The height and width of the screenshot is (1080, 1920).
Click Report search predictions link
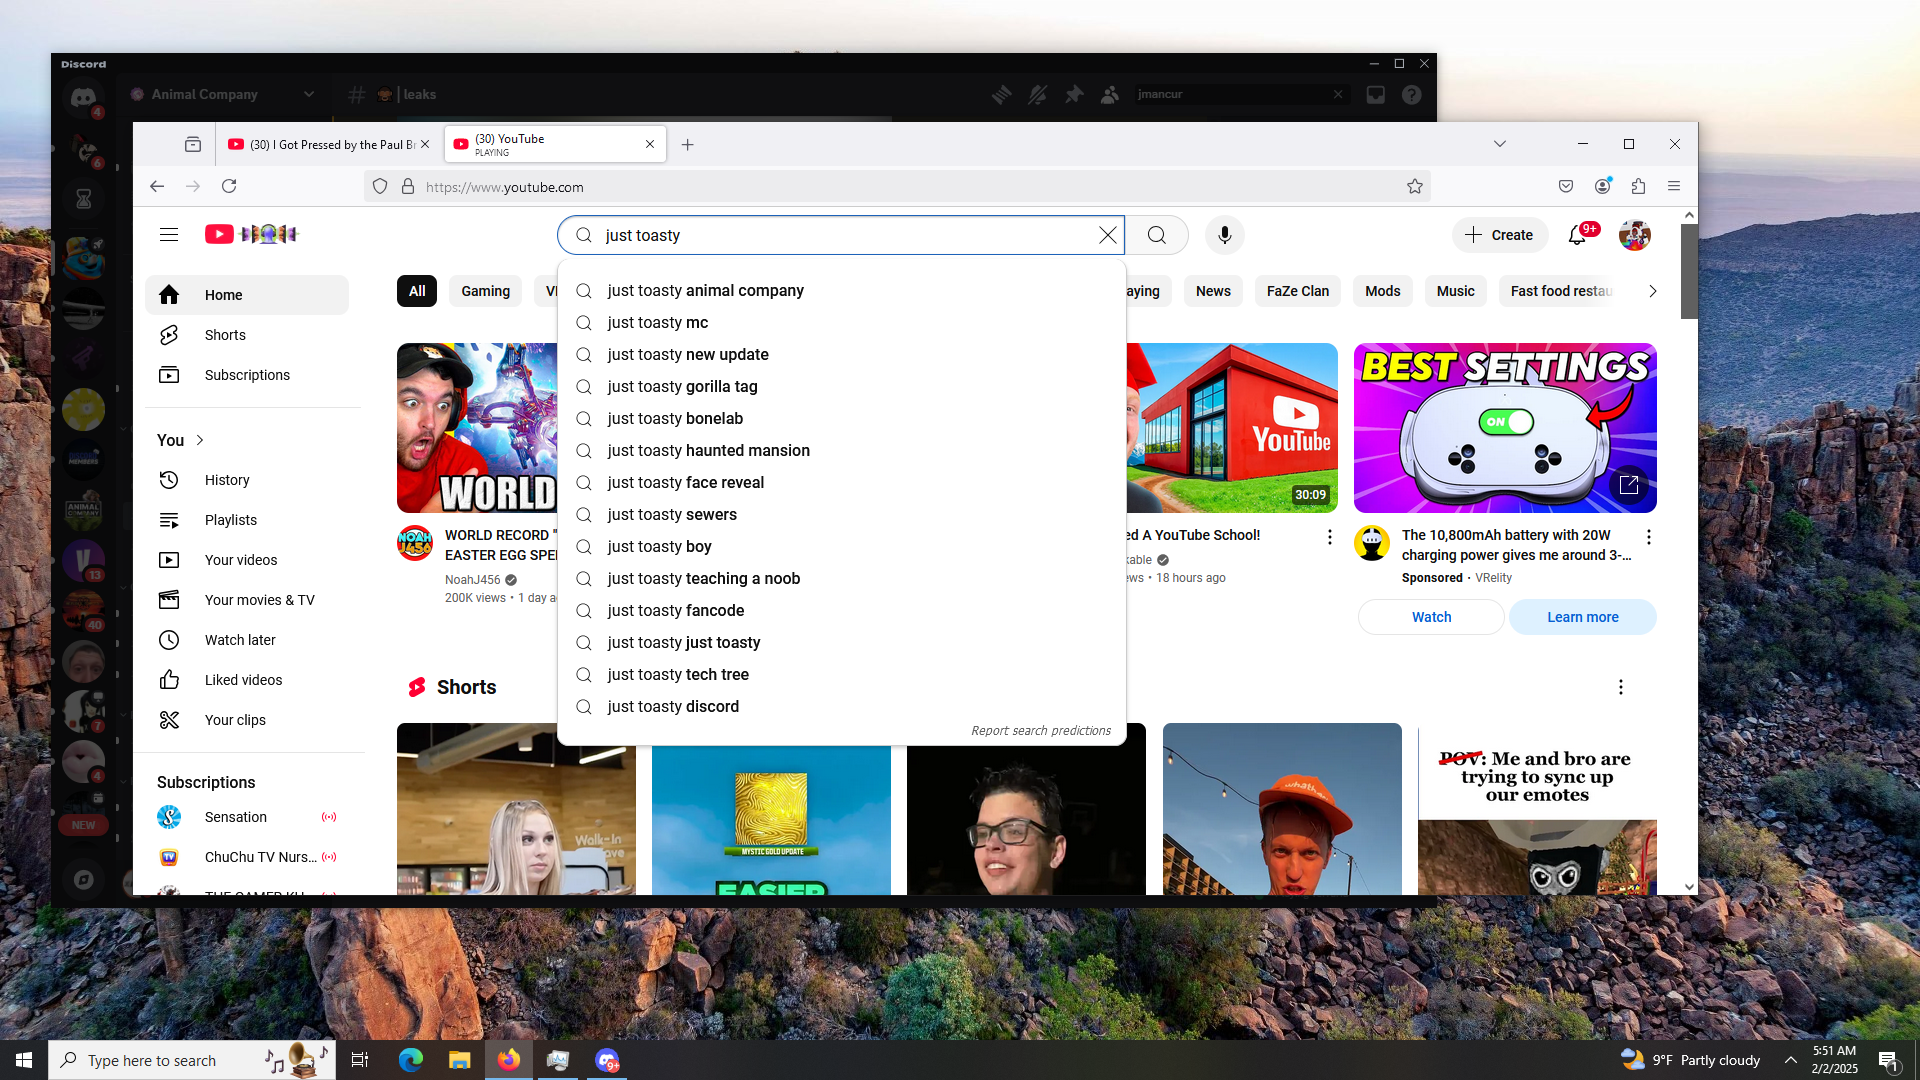click(x=1040, y=731)
